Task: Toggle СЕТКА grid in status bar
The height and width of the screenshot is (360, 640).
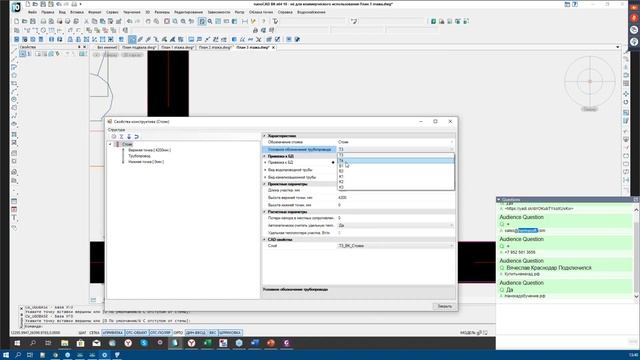Action: [94, 333]
